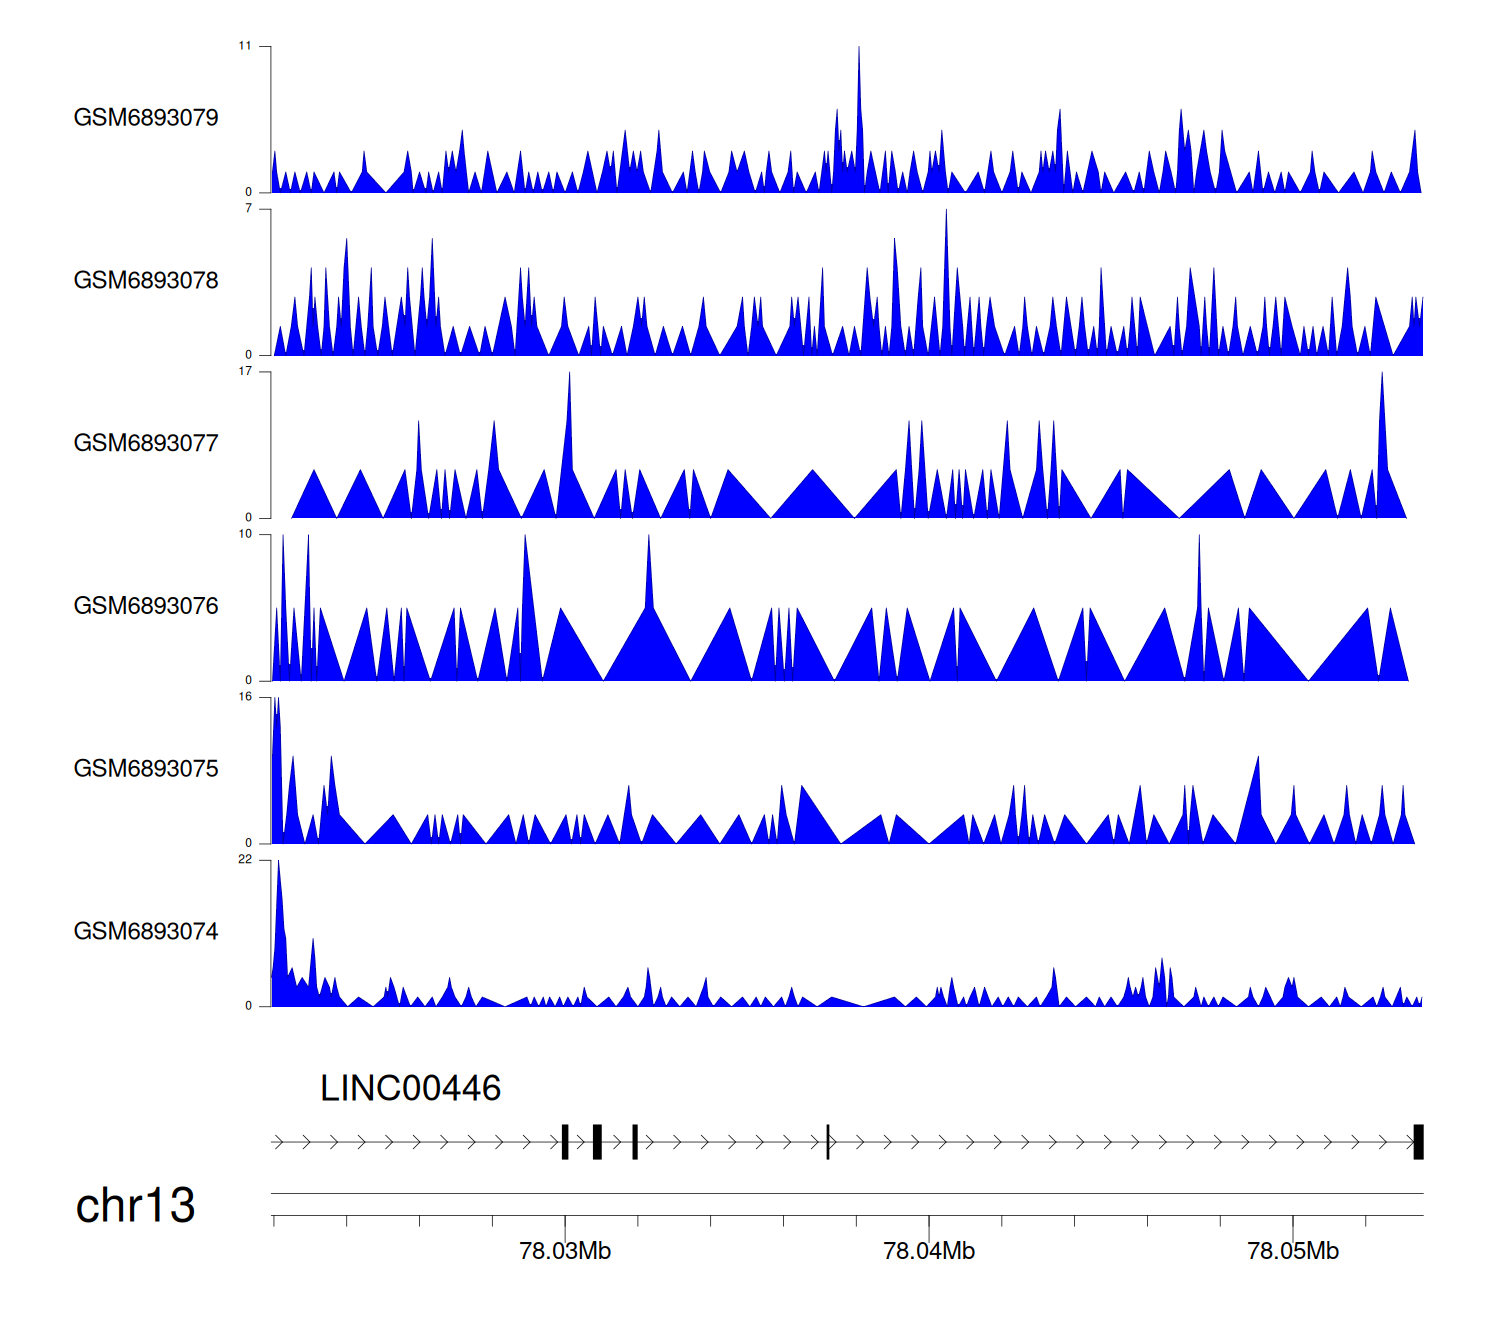Click the second exon block of LINC00446
Viewport: 1500px width, 1320px height.
coord(597,1142)
